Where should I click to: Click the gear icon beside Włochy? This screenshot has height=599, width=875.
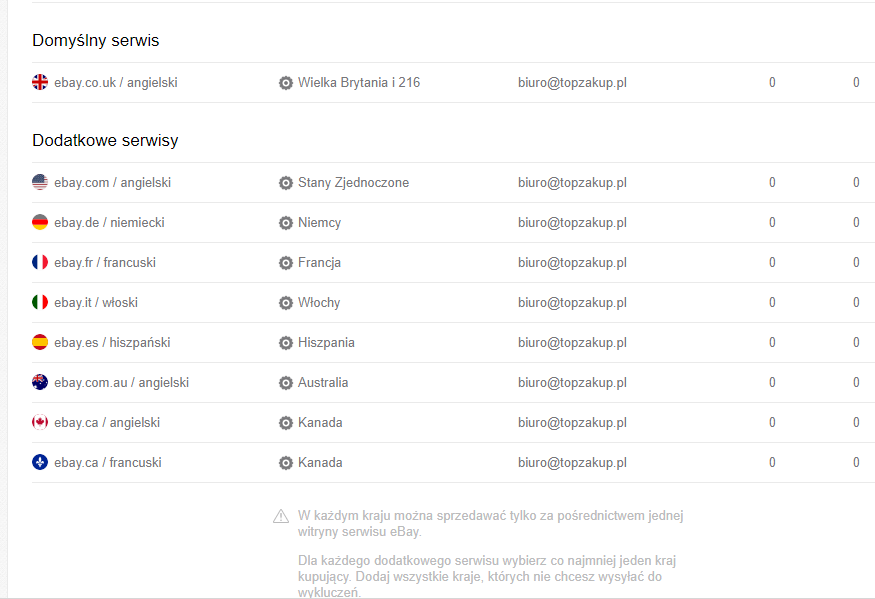(286, 303)
